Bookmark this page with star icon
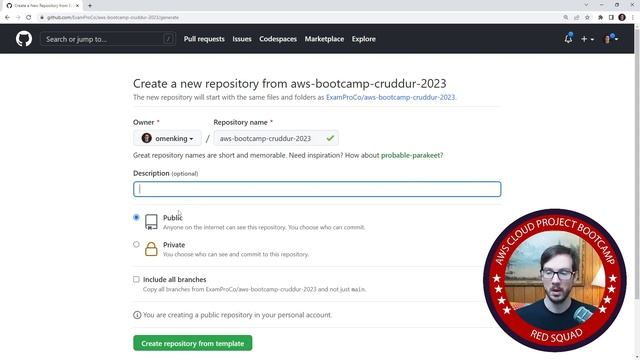The image size is (640, 360). pos(587,18)
